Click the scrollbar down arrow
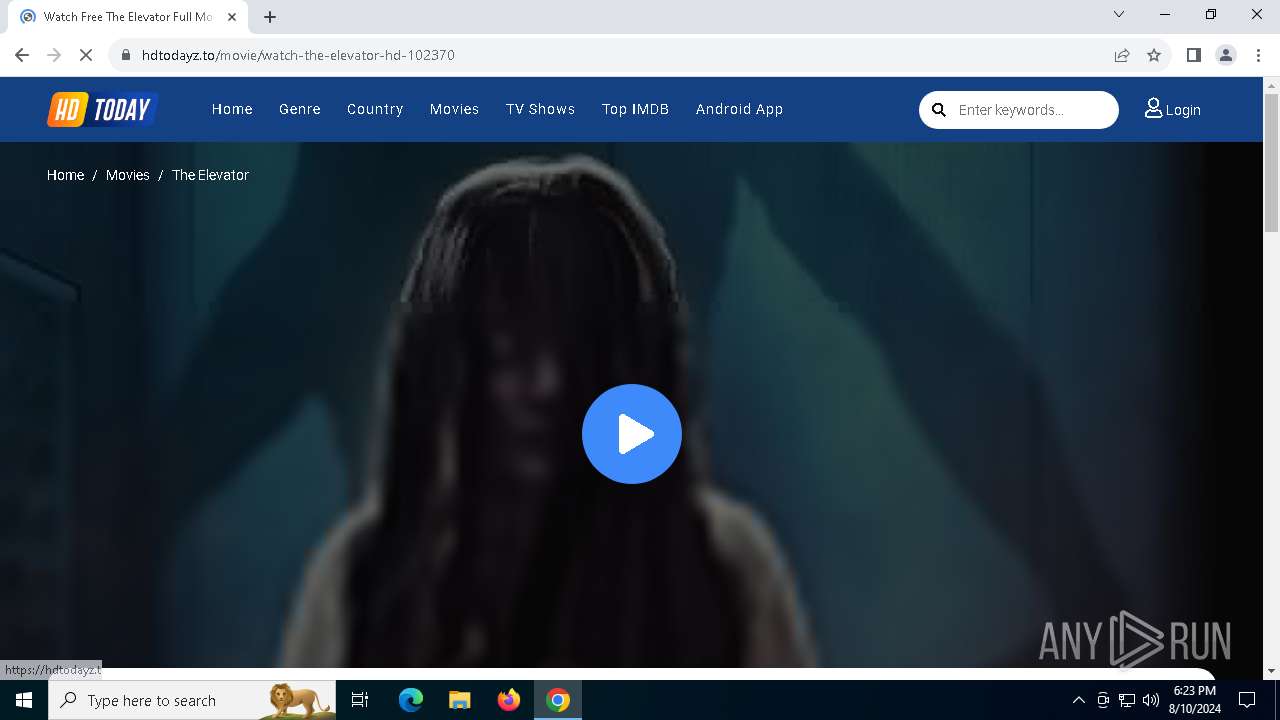This screenshot has height=720, width=1280. [1271, 671]
